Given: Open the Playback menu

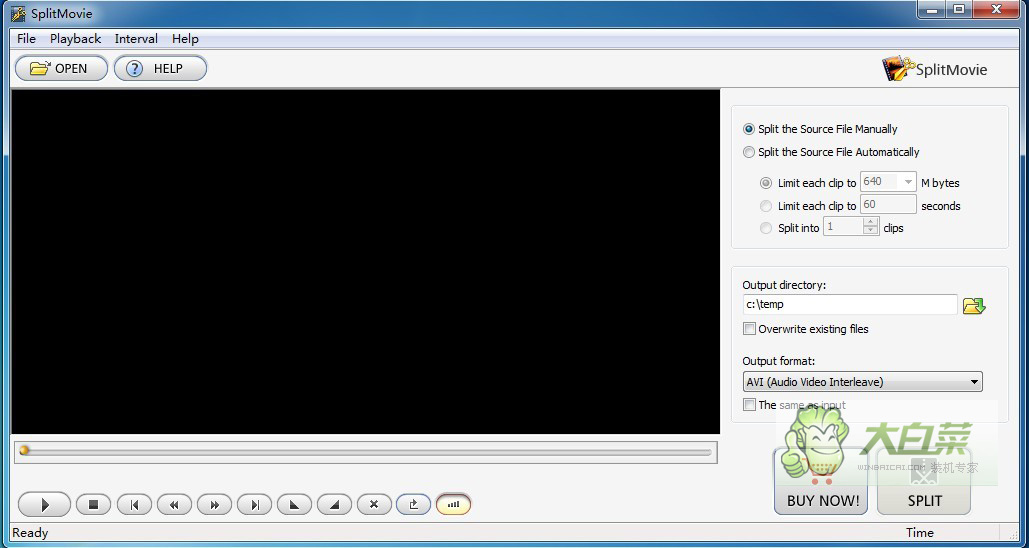Looking at the screenshot, I should (x=75, y=39).
